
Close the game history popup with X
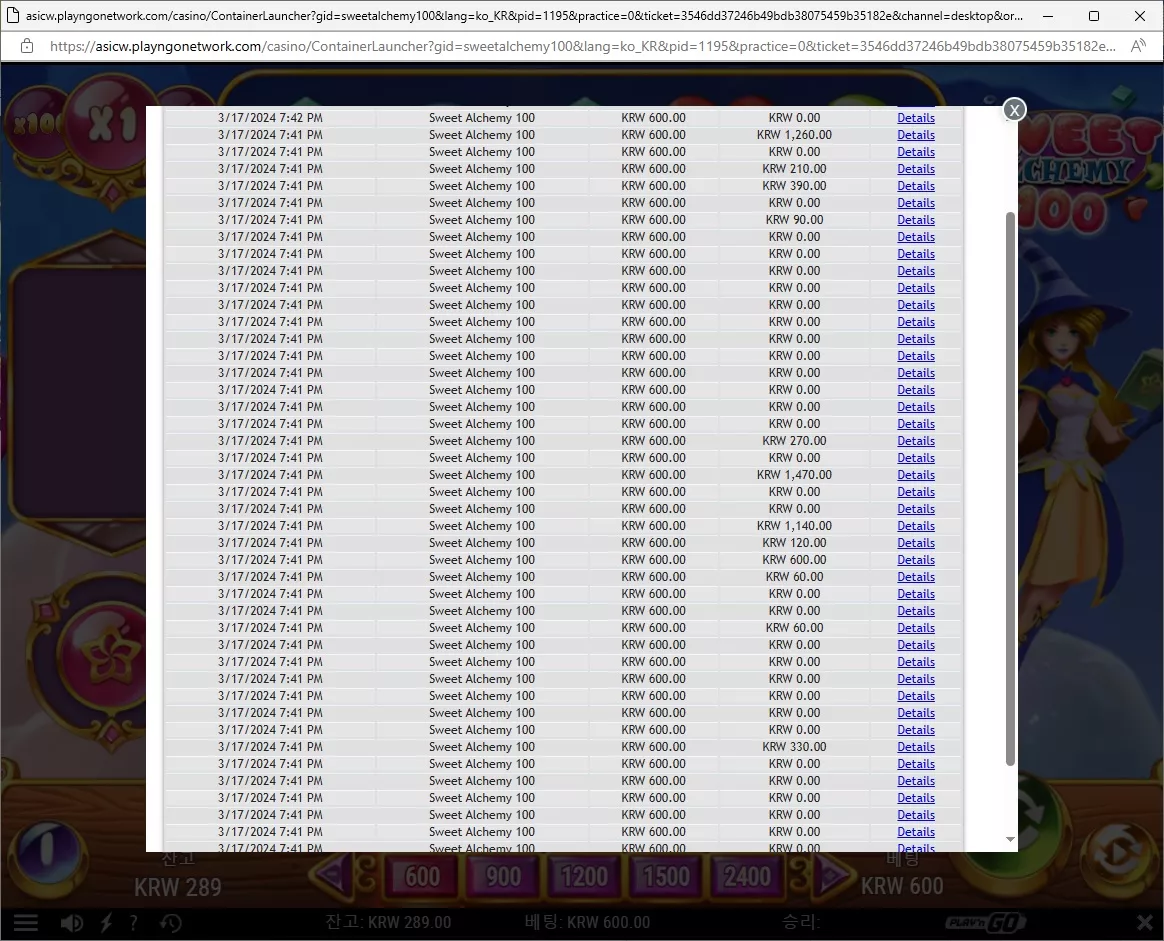pyautogui.click(x=1014, y=110)
